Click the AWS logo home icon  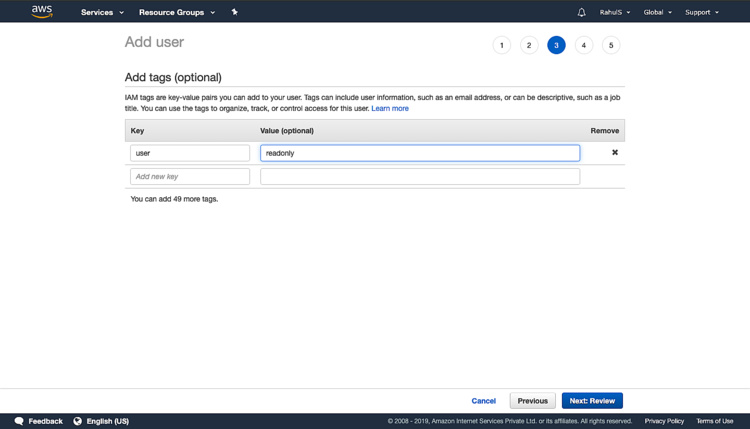pos(41,12)
